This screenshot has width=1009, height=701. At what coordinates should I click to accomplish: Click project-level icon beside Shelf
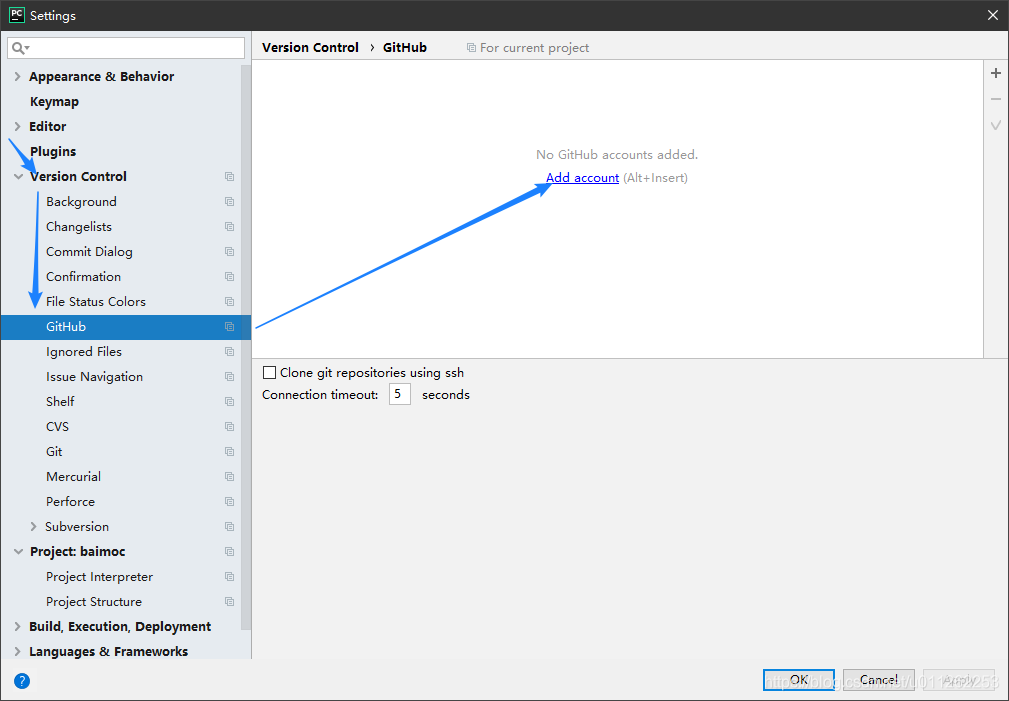[229, 402]
